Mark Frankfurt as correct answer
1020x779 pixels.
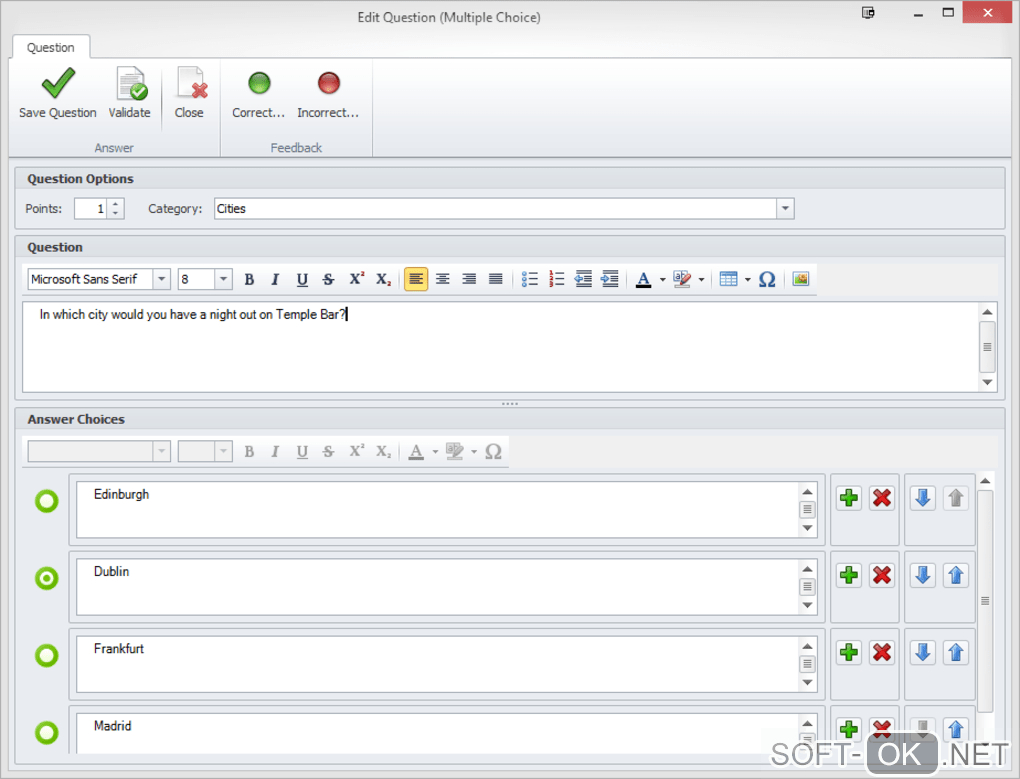click(47, 655)
